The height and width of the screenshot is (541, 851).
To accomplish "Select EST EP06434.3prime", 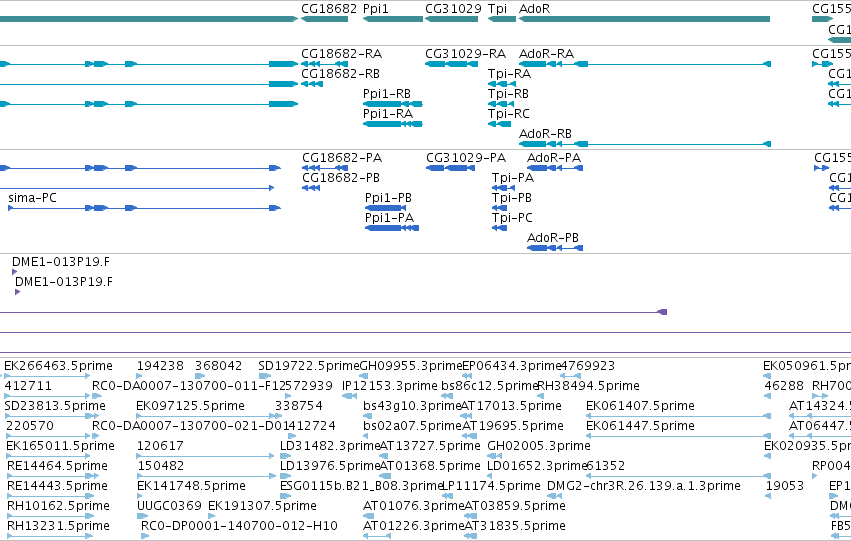I will (467, 376).
